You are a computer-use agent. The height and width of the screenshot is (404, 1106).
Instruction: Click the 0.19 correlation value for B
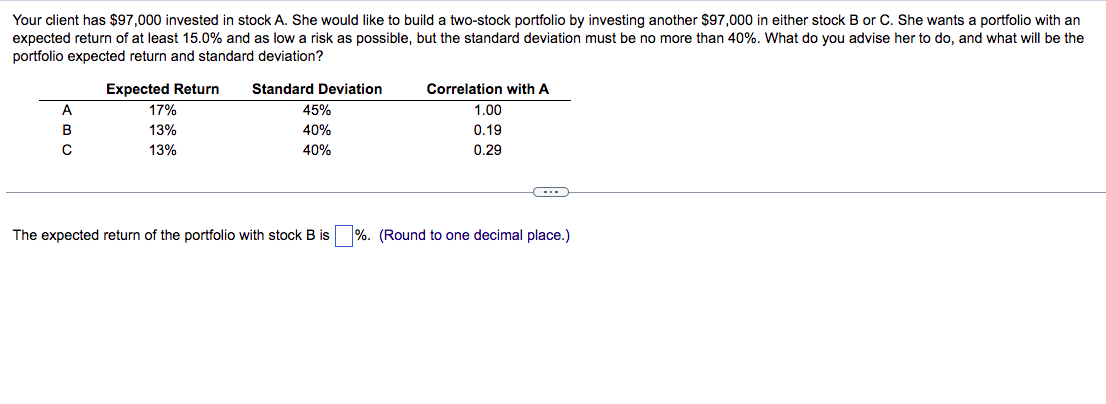(488, 130)
